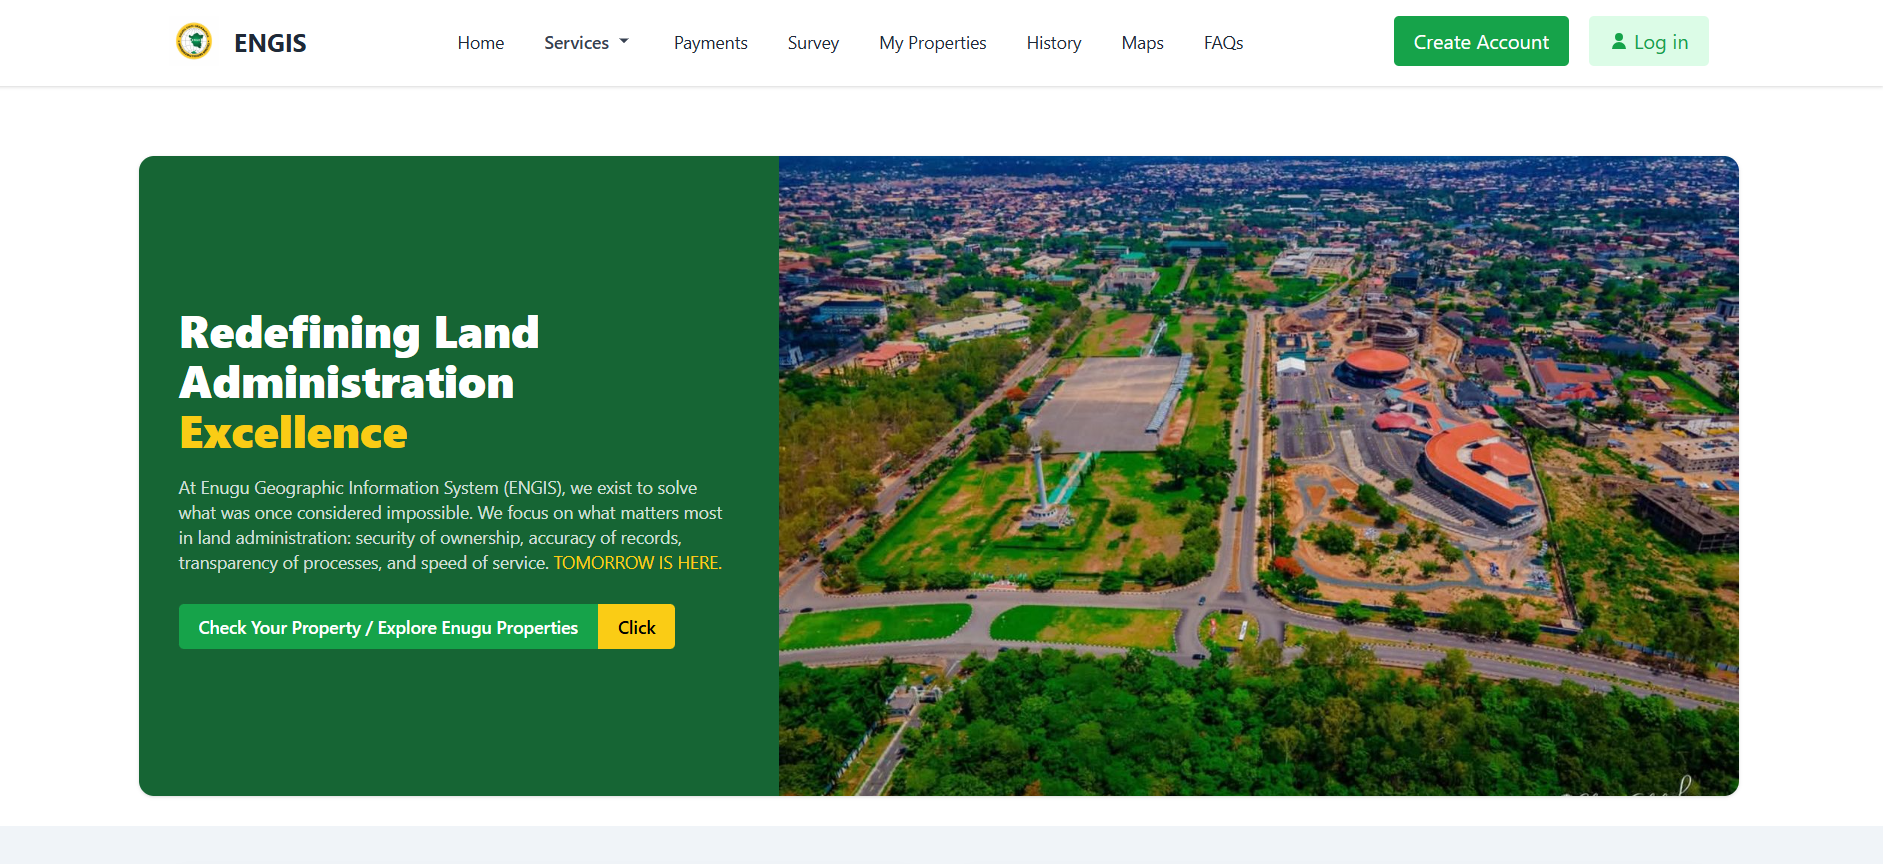Open the Payments page
This screenshot has width=1883, height=864.
710,43
